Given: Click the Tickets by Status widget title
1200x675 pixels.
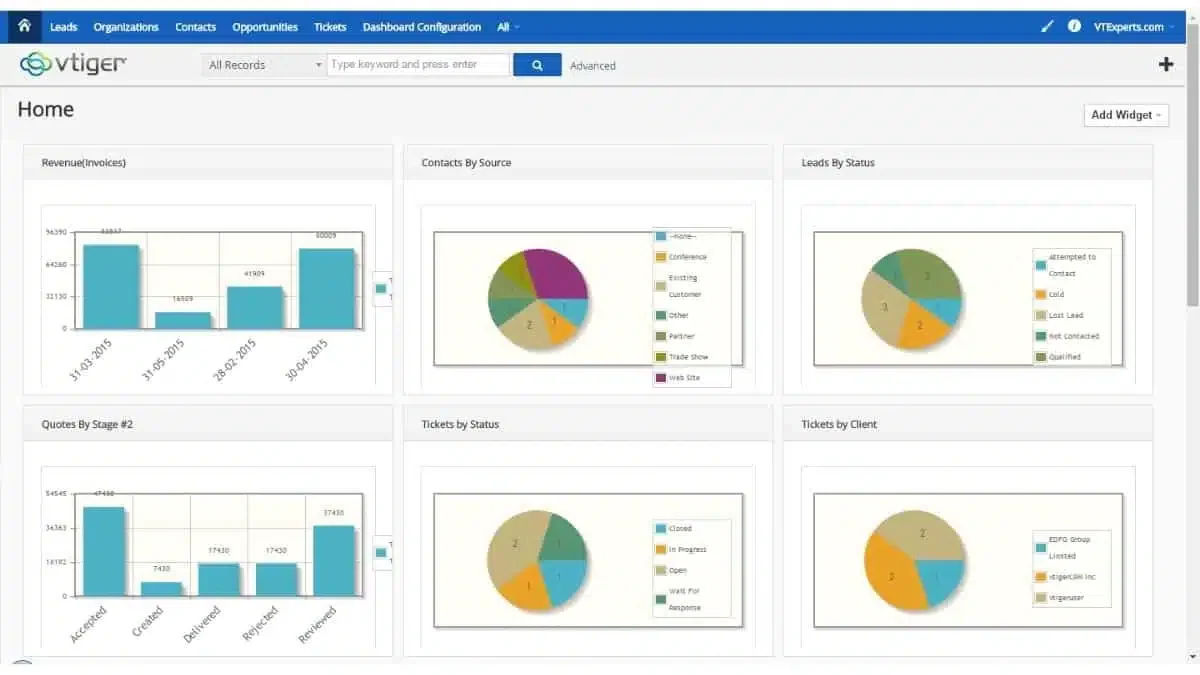Looking at the screenshot, I should click(460, 424).
